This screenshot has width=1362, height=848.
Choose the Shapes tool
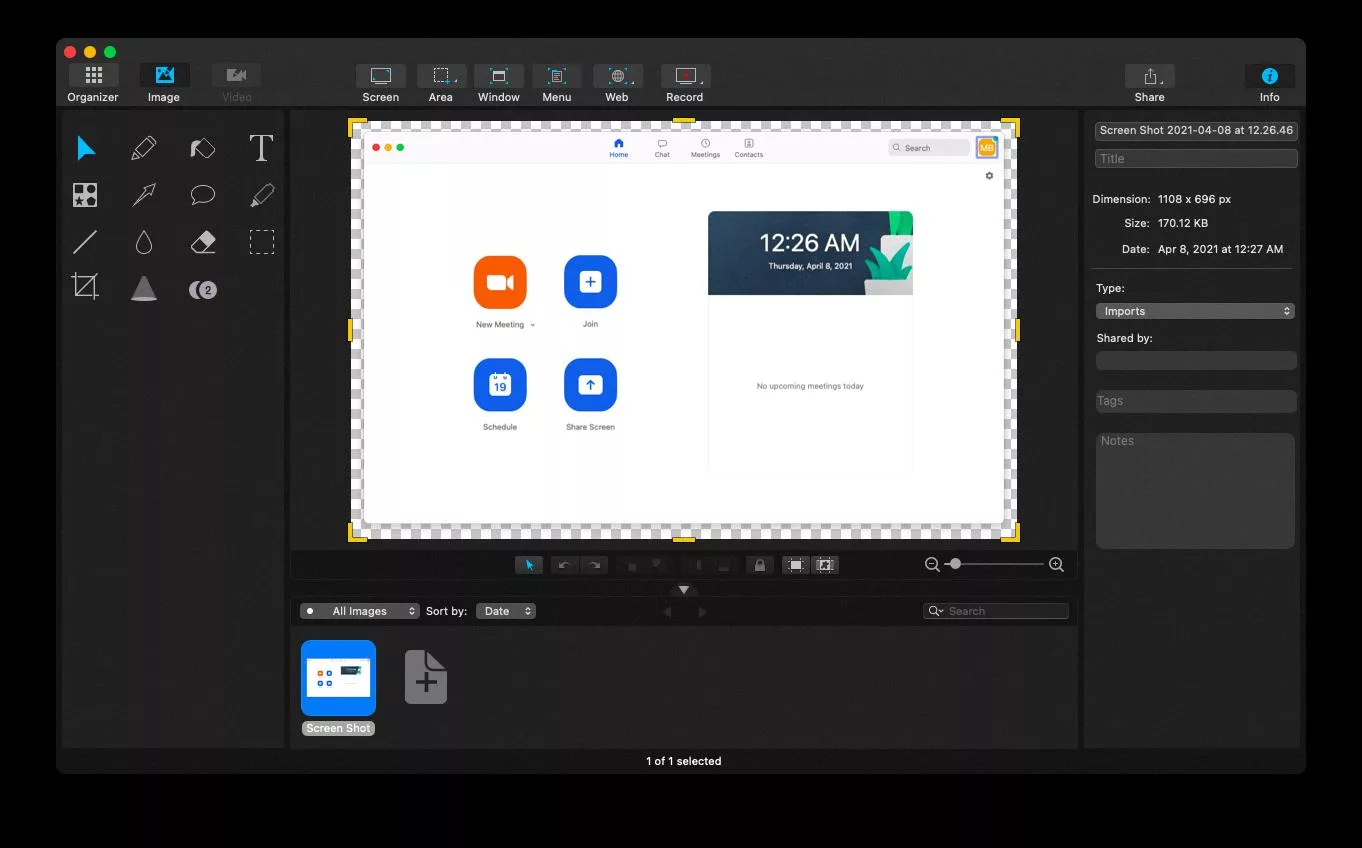(x=85, y=195)
